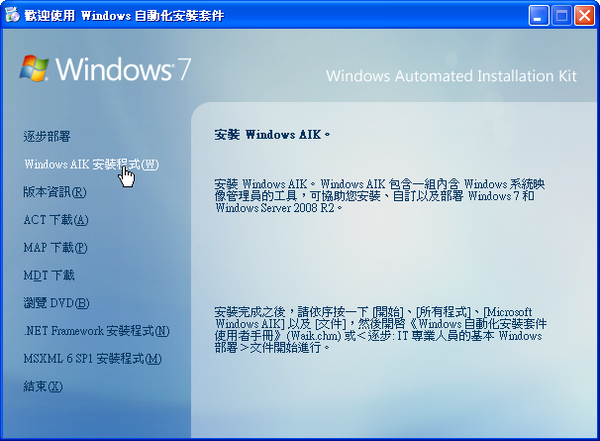The width and height of the screenshot is (600, 441).
Task: Click the Windows flag logo
Action: [34, 68]
